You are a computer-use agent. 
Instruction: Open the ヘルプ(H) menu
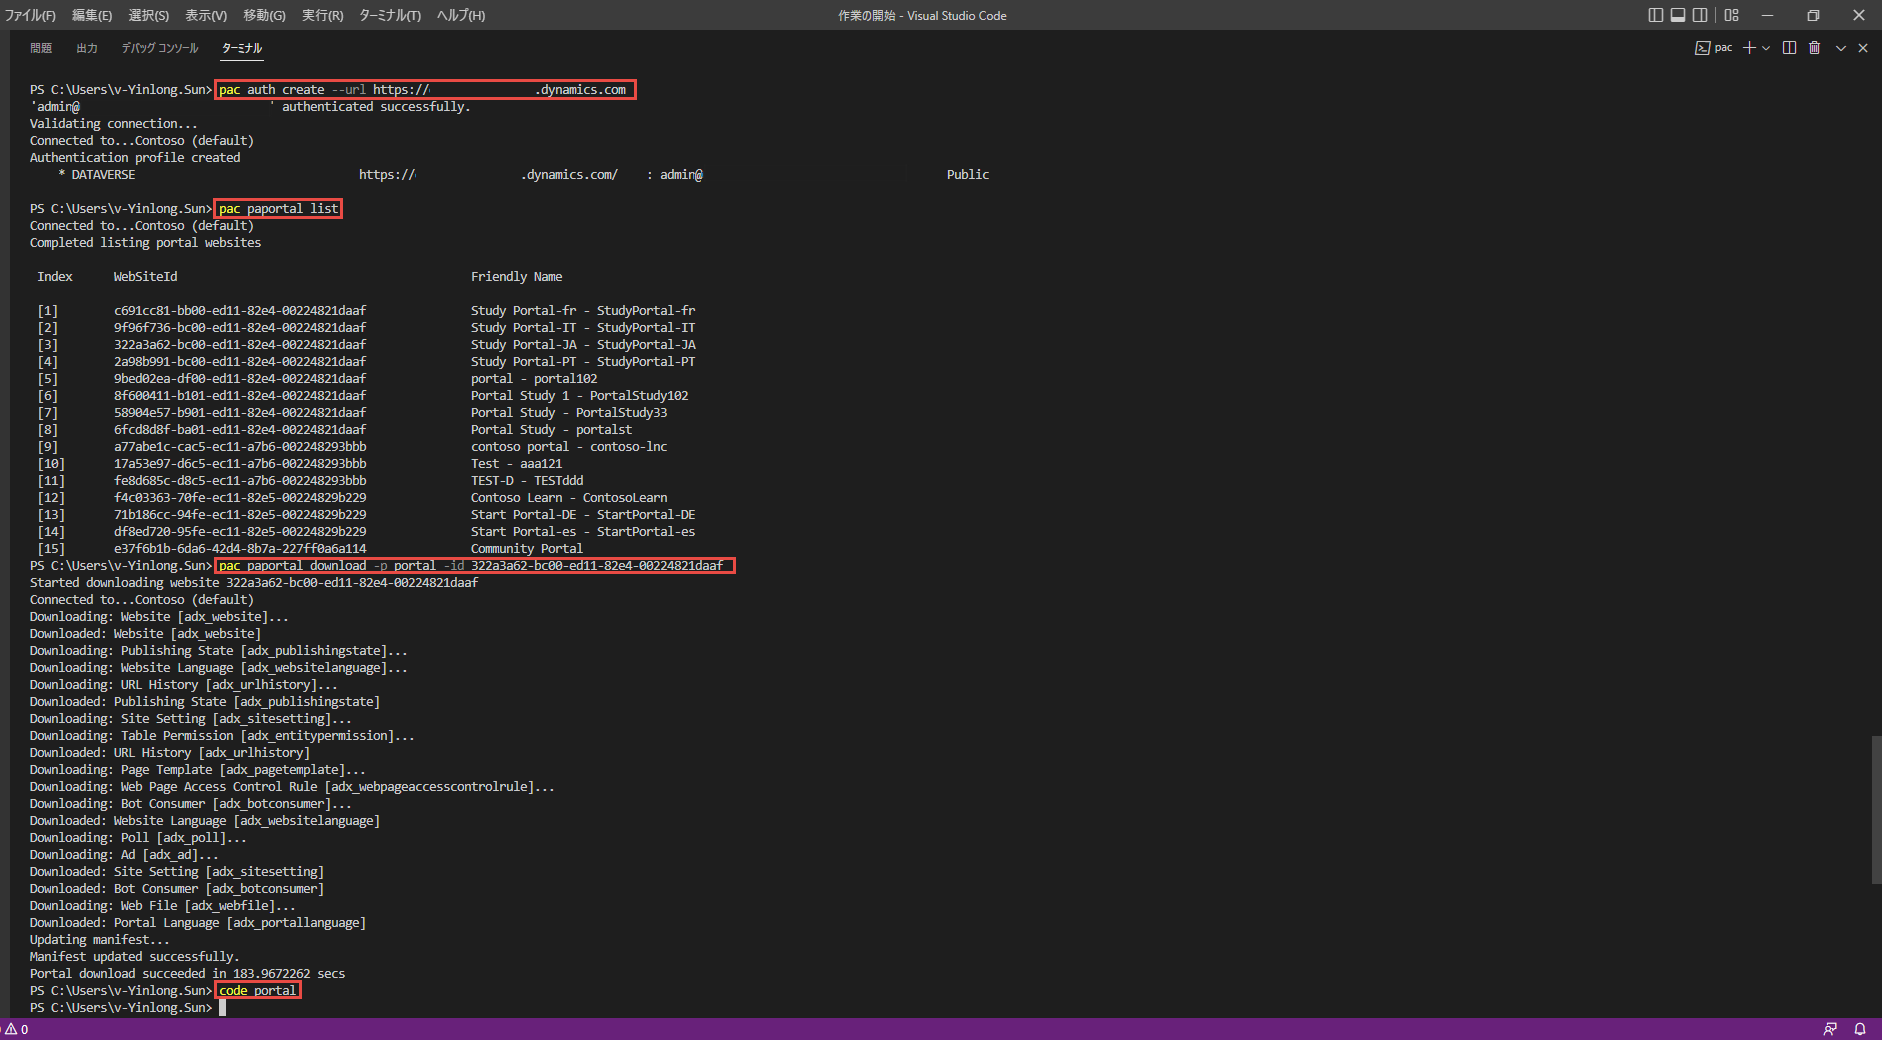[461, 15]
